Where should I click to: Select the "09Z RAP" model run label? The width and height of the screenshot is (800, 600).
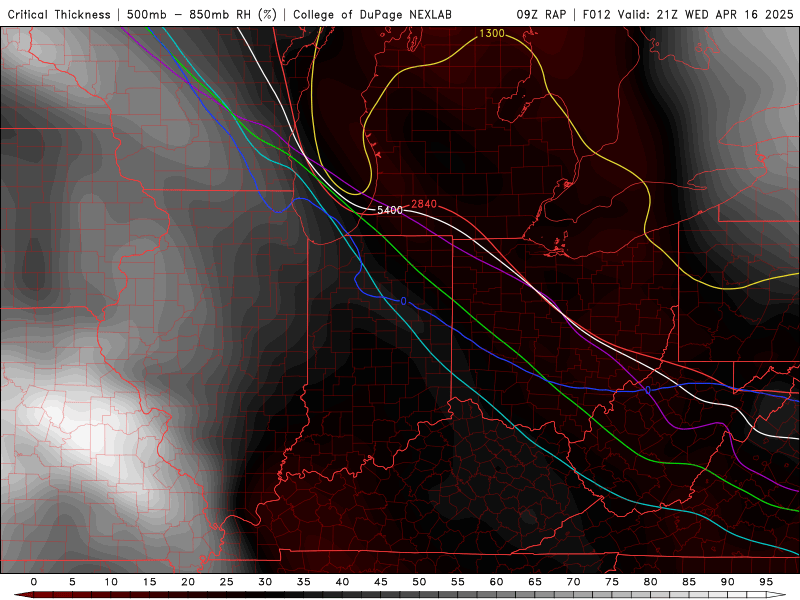[541, 15]
